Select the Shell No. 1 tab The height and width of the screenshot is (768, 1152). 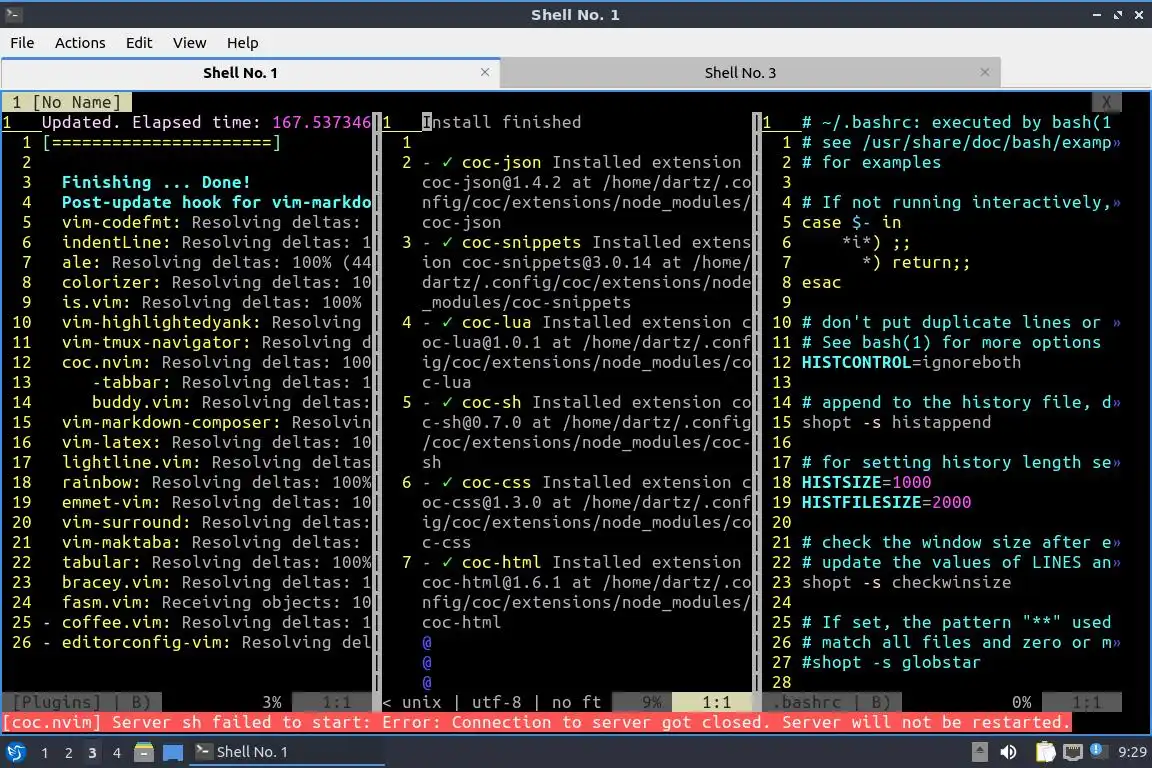pyautogui.click(x=250, y=73)
